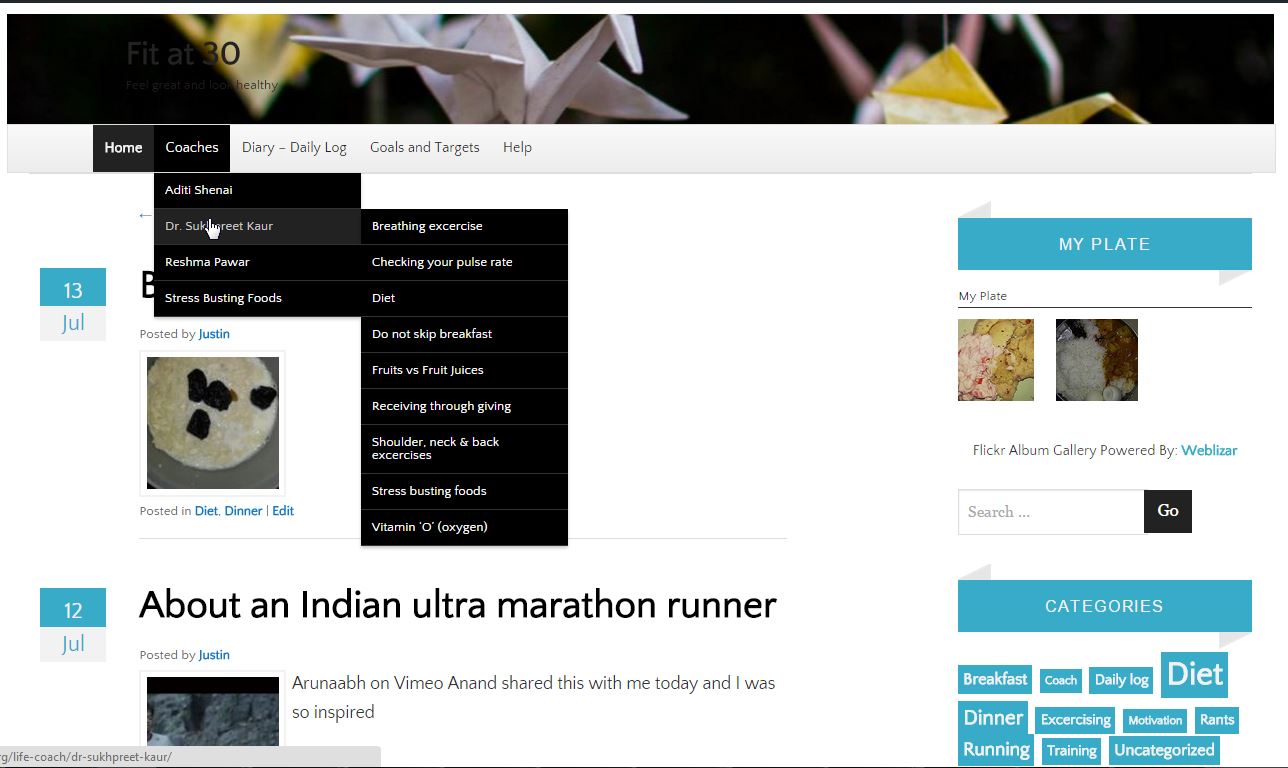Click the Help navigation item

coord(517,147)
